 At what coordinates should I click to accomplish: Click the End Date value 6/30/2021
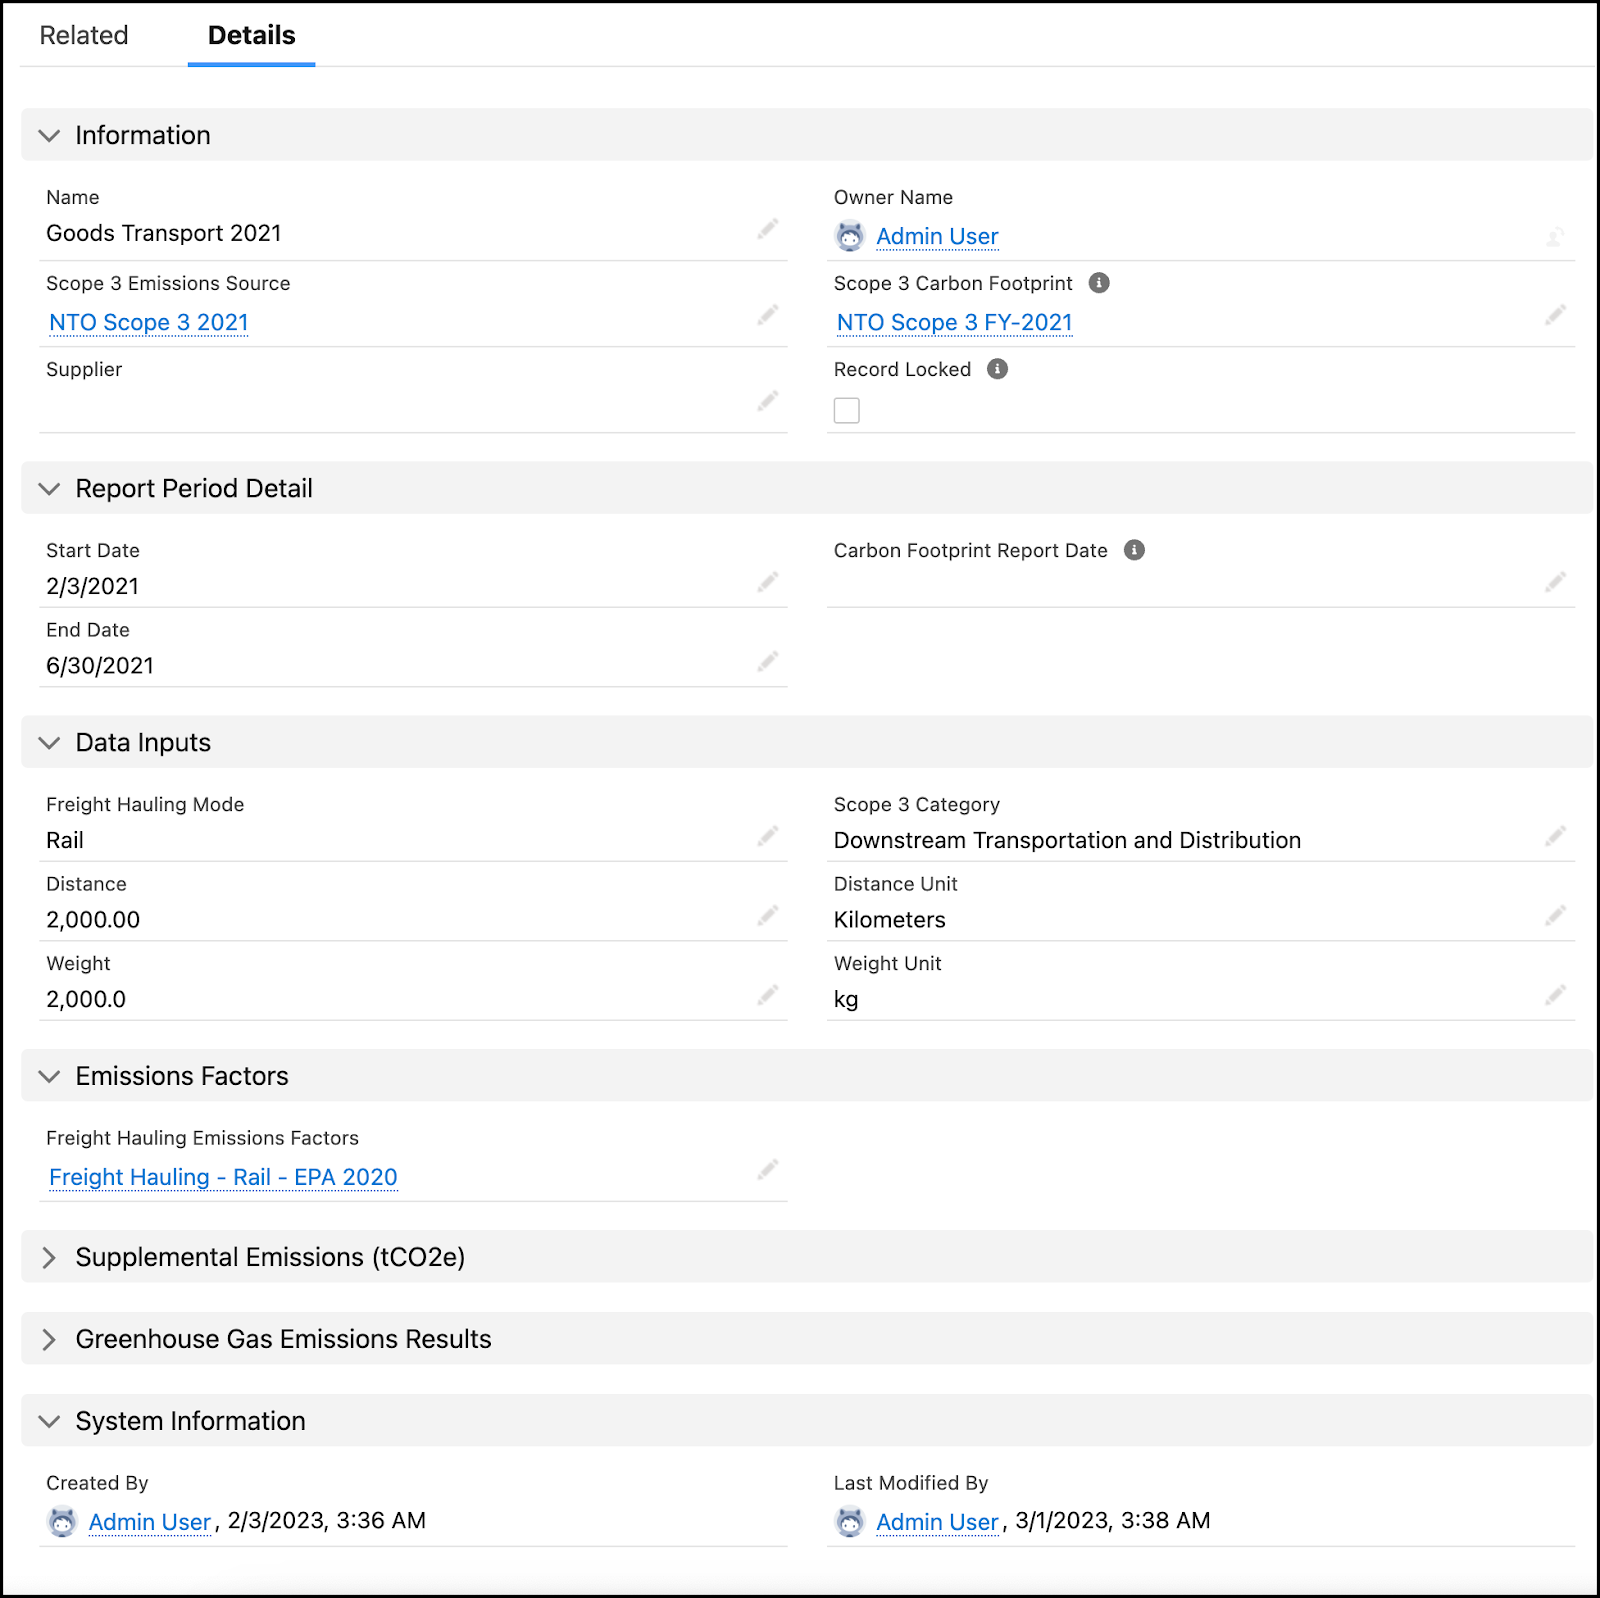point(100,666)
